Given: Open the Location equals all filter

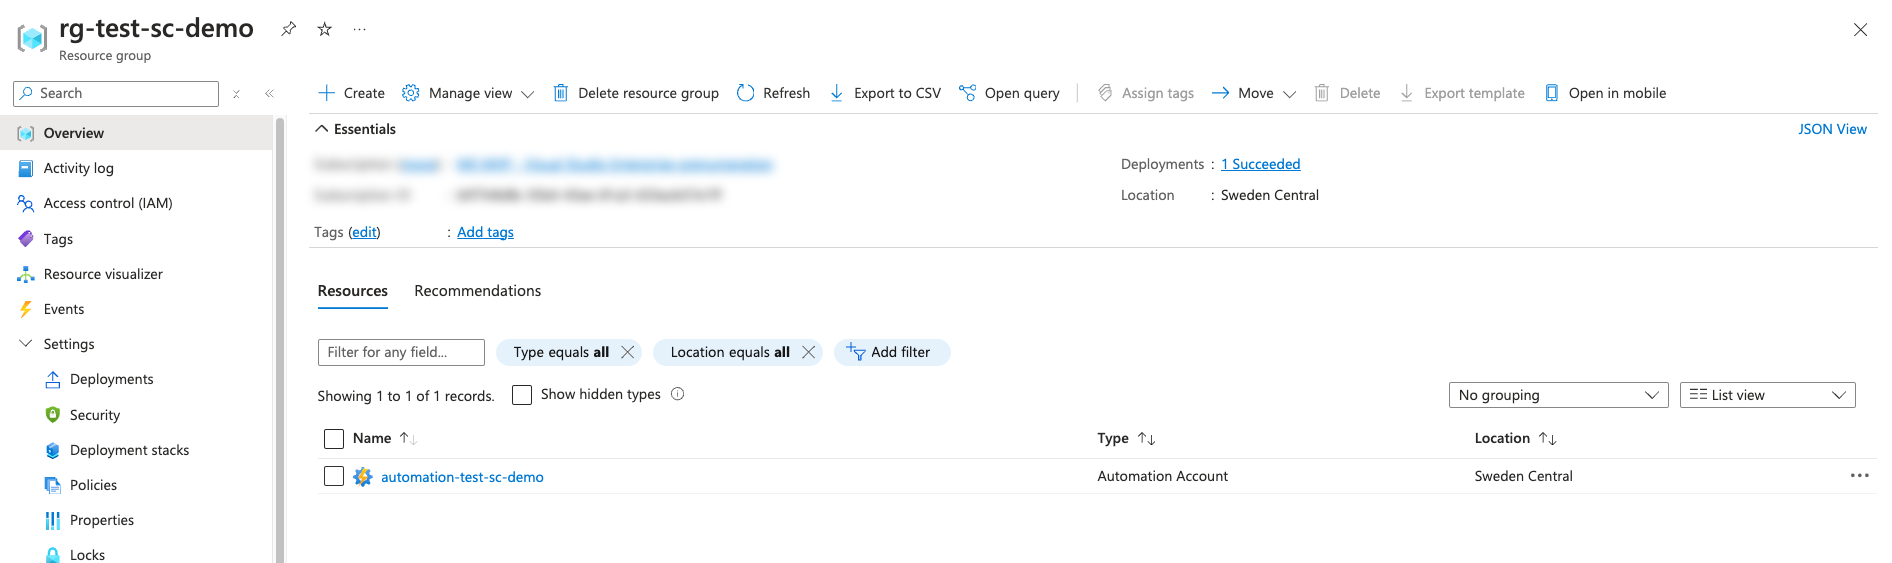Looking at the screenshot, I should [x=730, y=352].
